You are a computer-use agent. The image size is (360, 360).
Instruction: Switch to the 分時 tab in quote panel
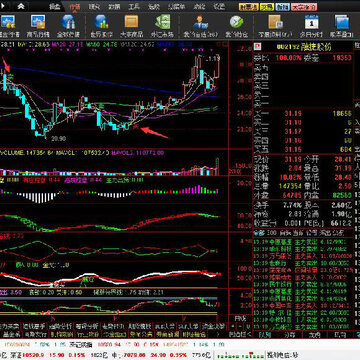pos(290,334)
